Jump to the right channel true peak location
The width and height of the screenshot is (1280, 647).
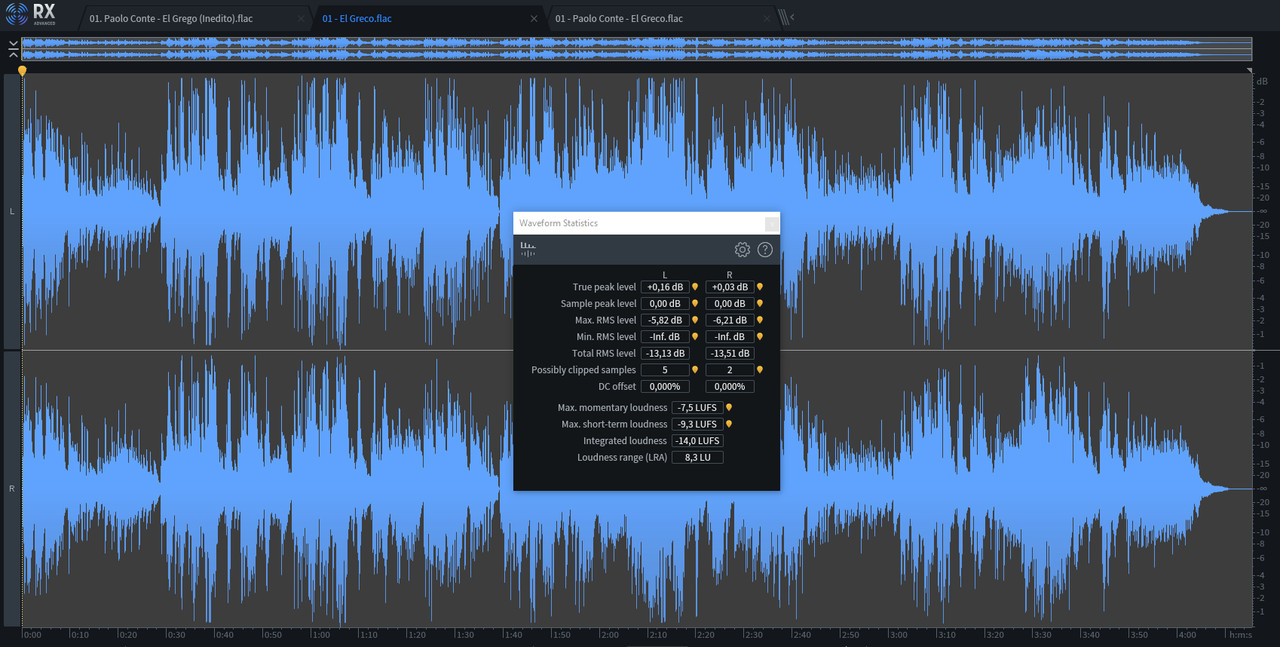point(760,287)
